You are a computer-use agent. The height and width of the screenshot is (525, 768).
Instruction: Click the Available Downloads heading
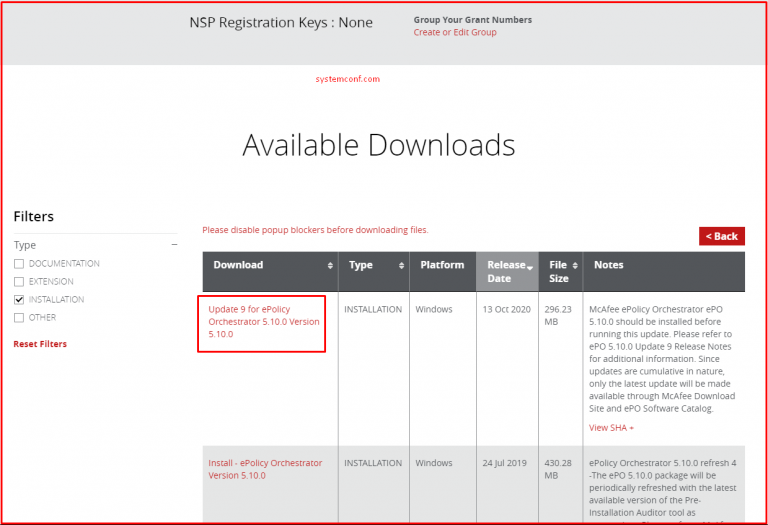tap(379, 145)
